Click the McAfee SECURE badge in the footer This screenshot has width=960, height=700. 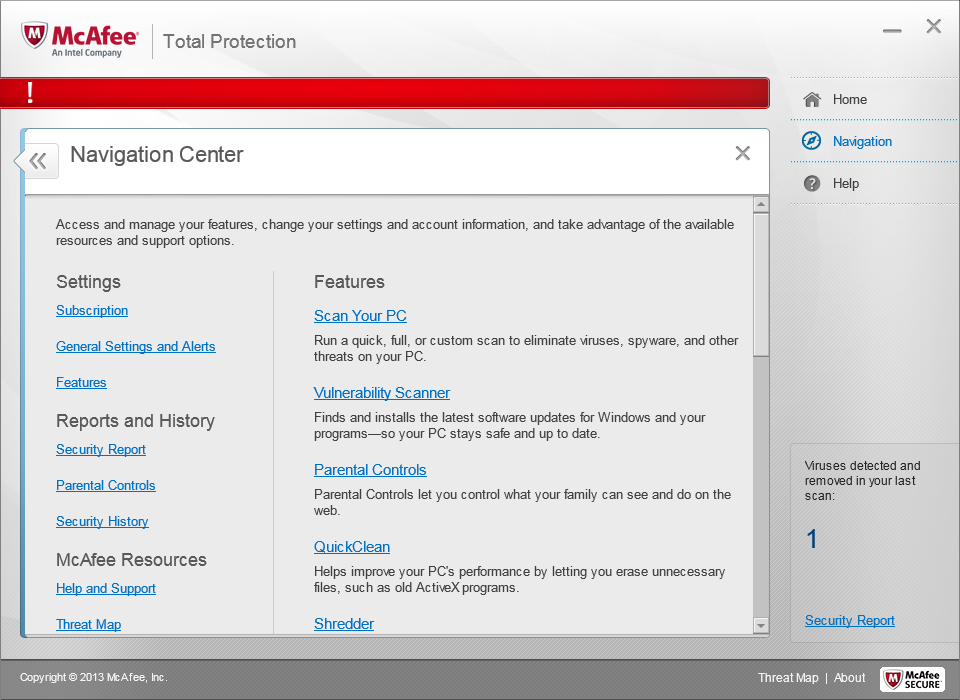point(911,678)
